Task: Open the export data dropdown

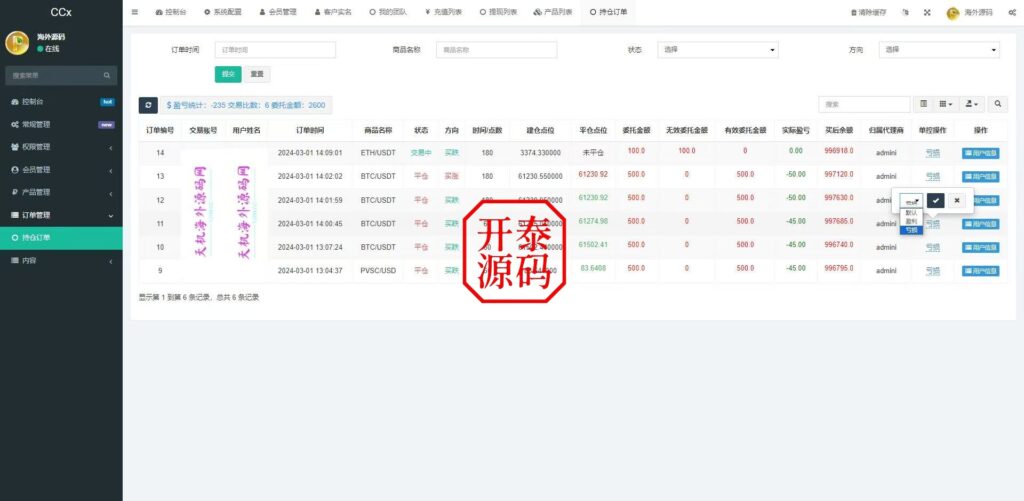Action: (x=972, y=104)
